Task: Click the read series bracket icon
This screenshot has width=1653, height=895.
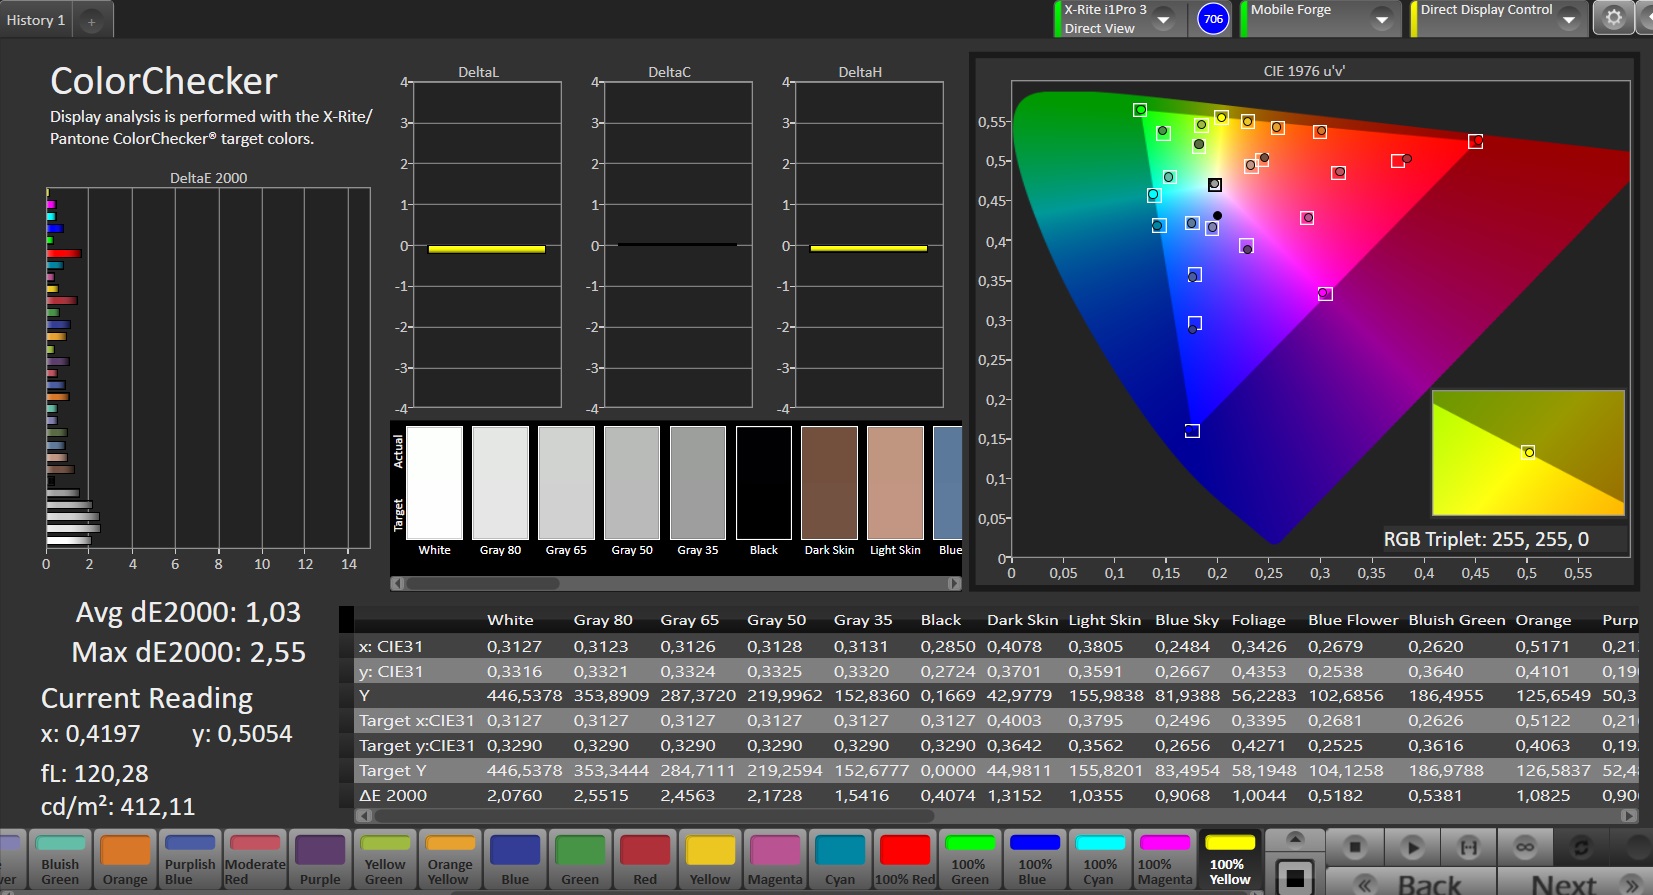Action: pyautogui.click(x=1468, y=847)
